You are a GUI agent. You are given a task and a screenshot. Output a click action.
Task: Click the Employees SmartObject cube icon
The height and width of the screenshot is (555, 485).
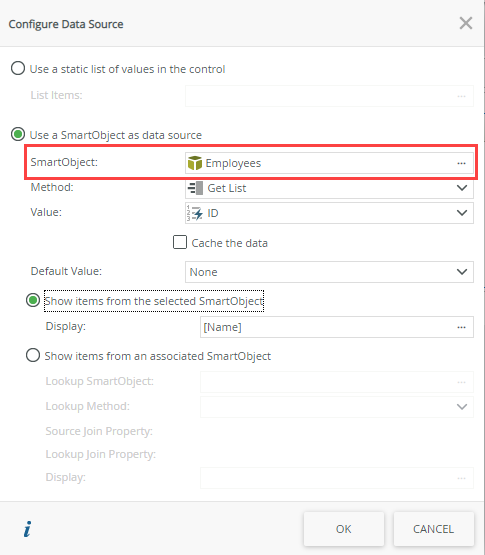(x=194, y=163)
